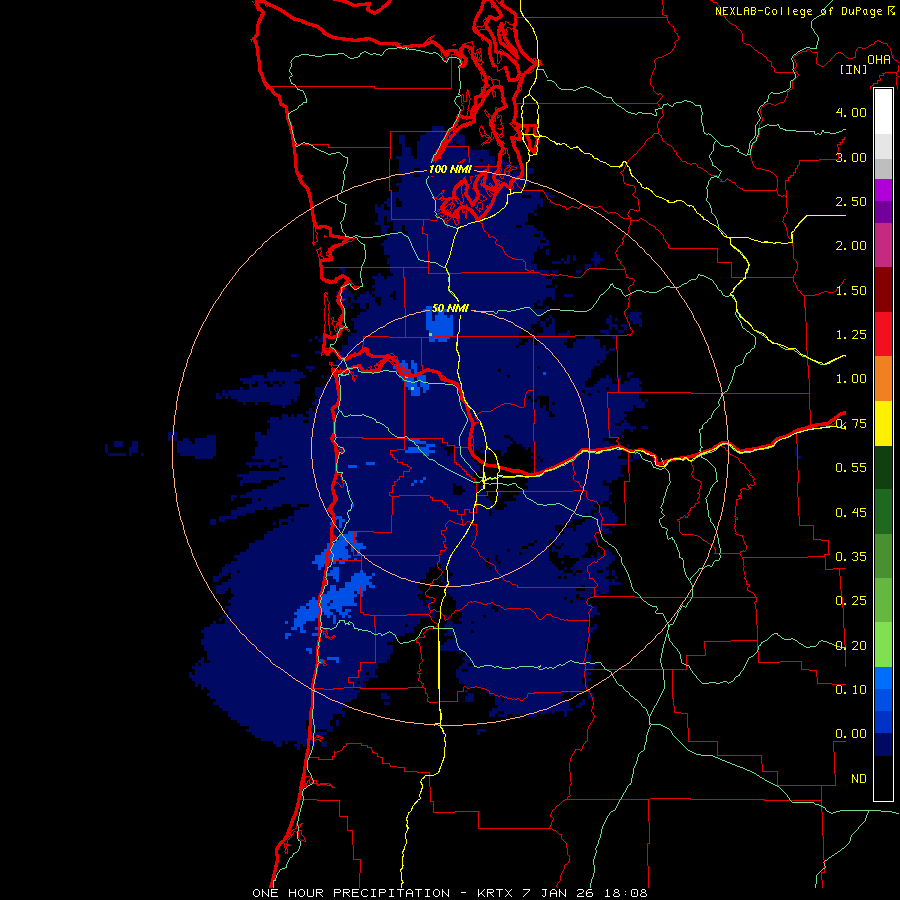The height and width of the screenshot is (900, 900).
Task: Click the bright magenta legend swatch
Action: 883,190
